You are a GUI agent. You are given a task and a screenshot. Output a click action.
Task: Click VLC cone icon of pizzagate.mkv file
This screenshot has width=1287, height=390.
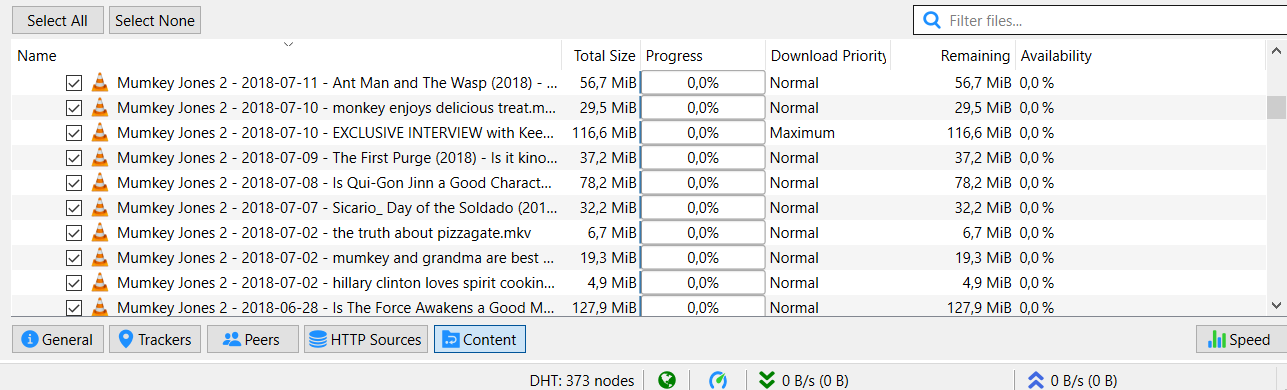[x=99, y=233]
